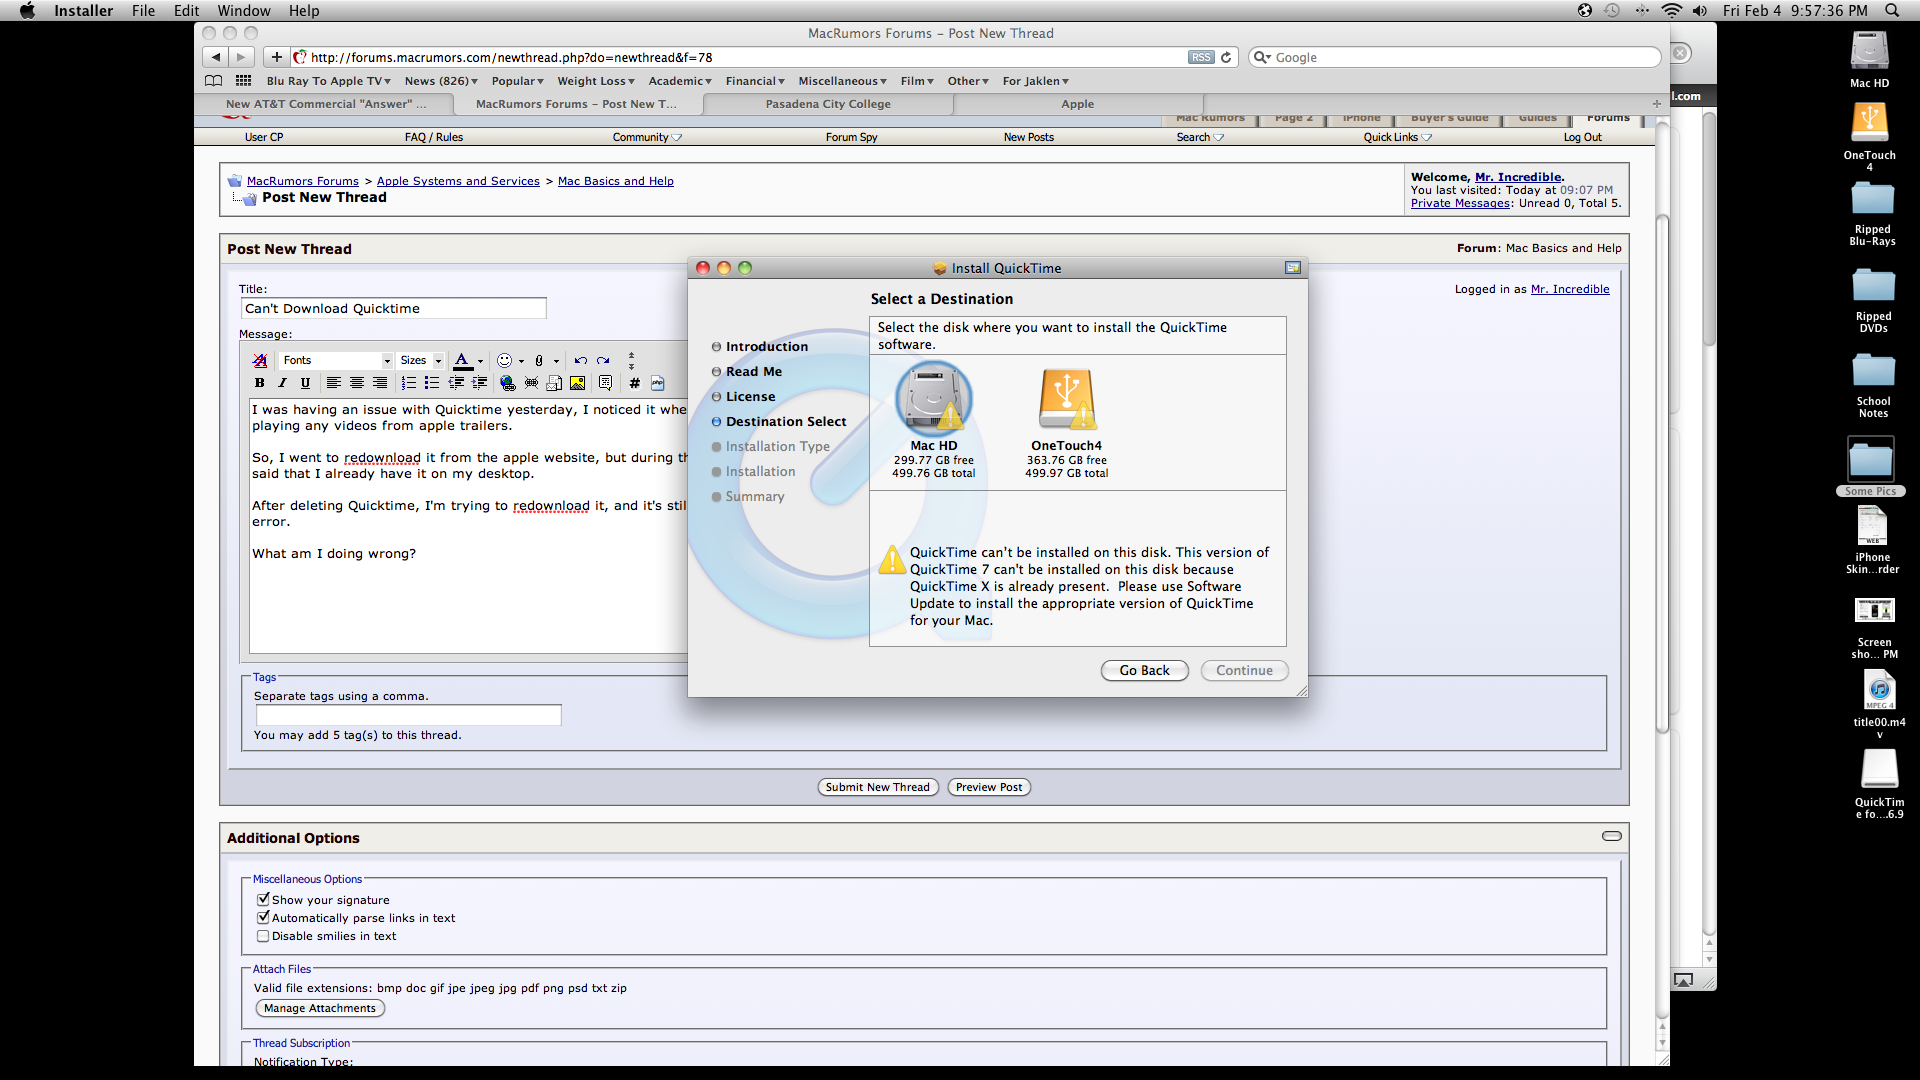The width and height of the screenshot is (1920, 1080).
Task: Open the attachments paperclip dropdown arrow
Action: pyautogui.click(x=556, y=361)
